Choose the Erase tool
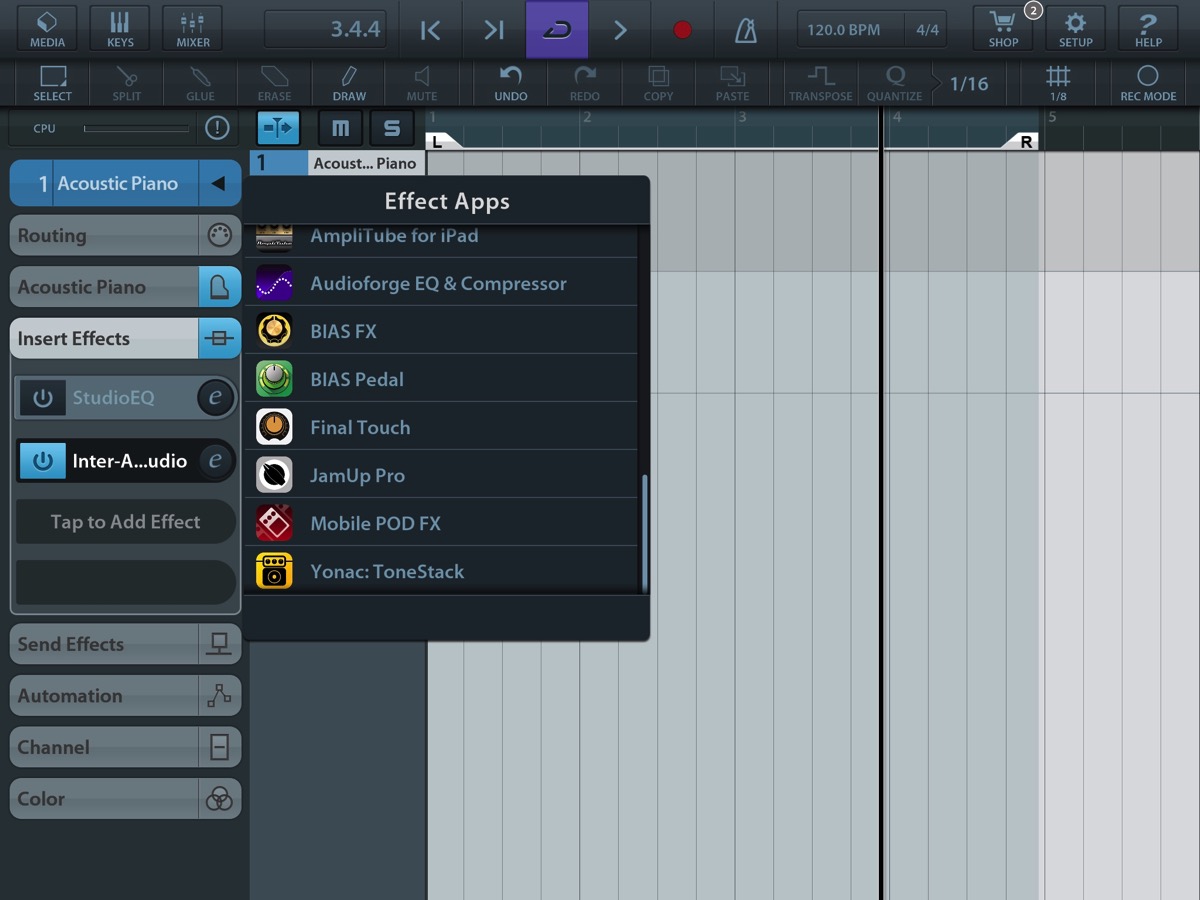This screenshot has height=900, width=1200. [x=274, y=83]
